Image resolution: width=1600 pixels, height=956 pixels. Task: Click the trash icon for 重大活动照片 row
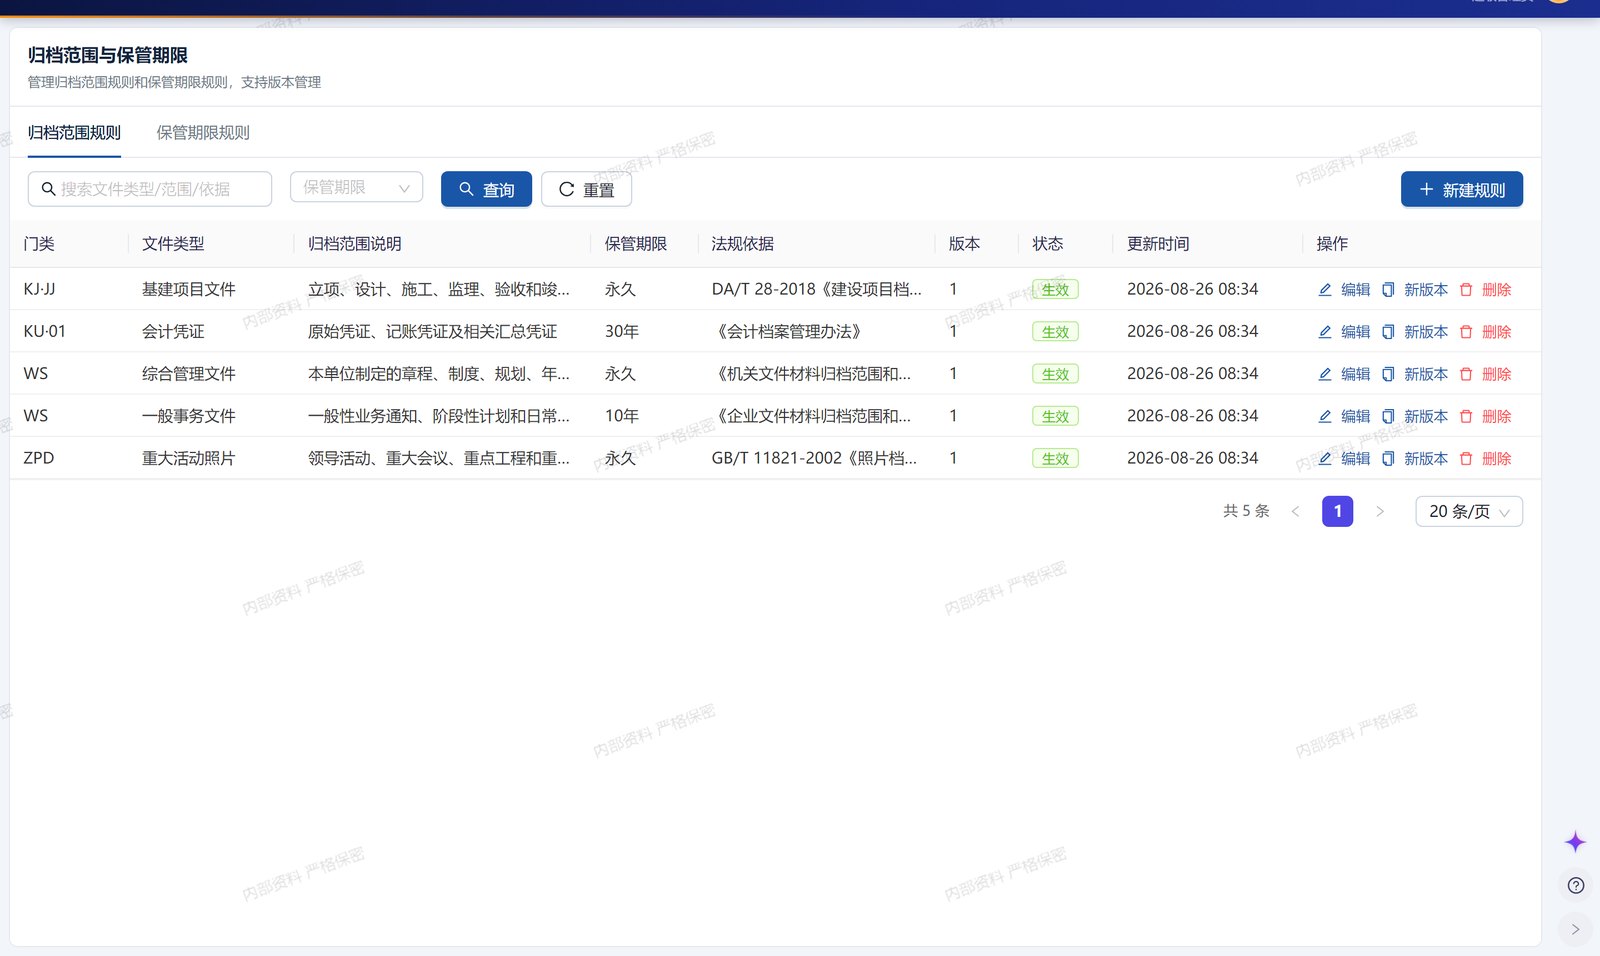[1466, 459]
